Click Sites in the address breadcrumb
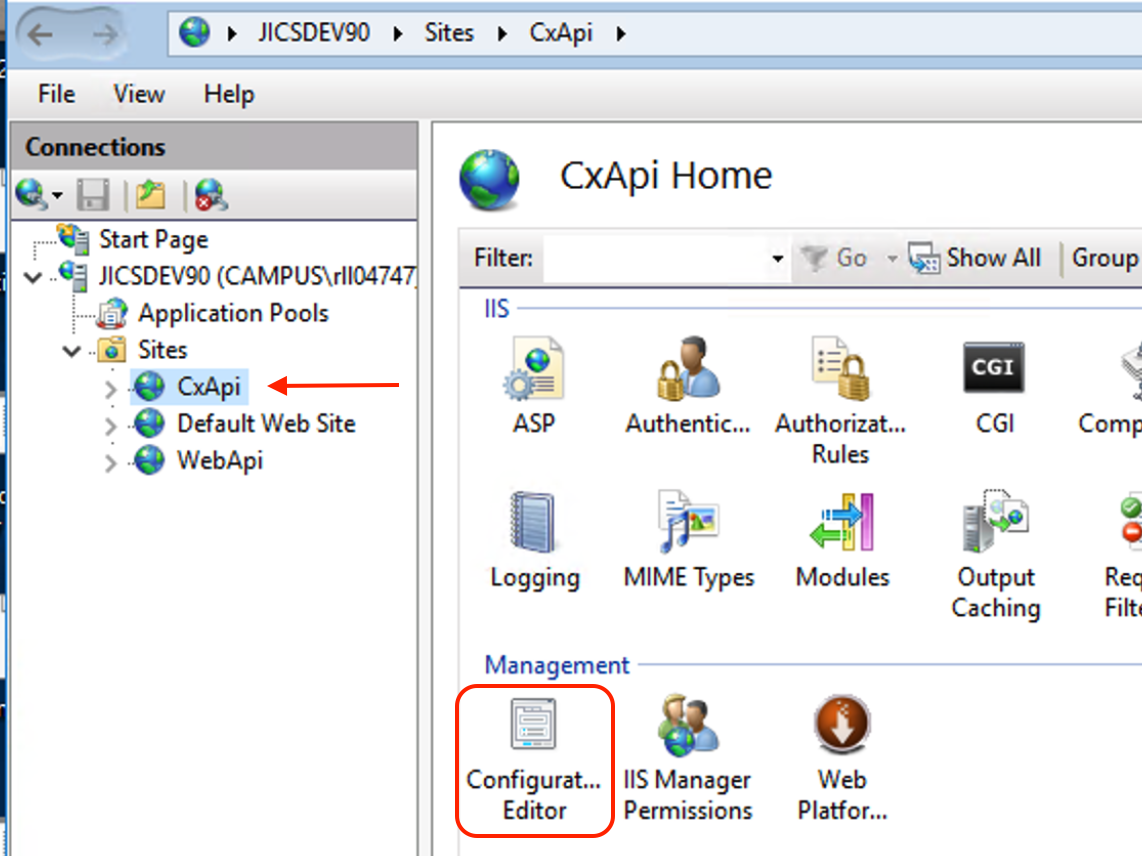This screenshot has width=1142, height=856. pos(449,33)
